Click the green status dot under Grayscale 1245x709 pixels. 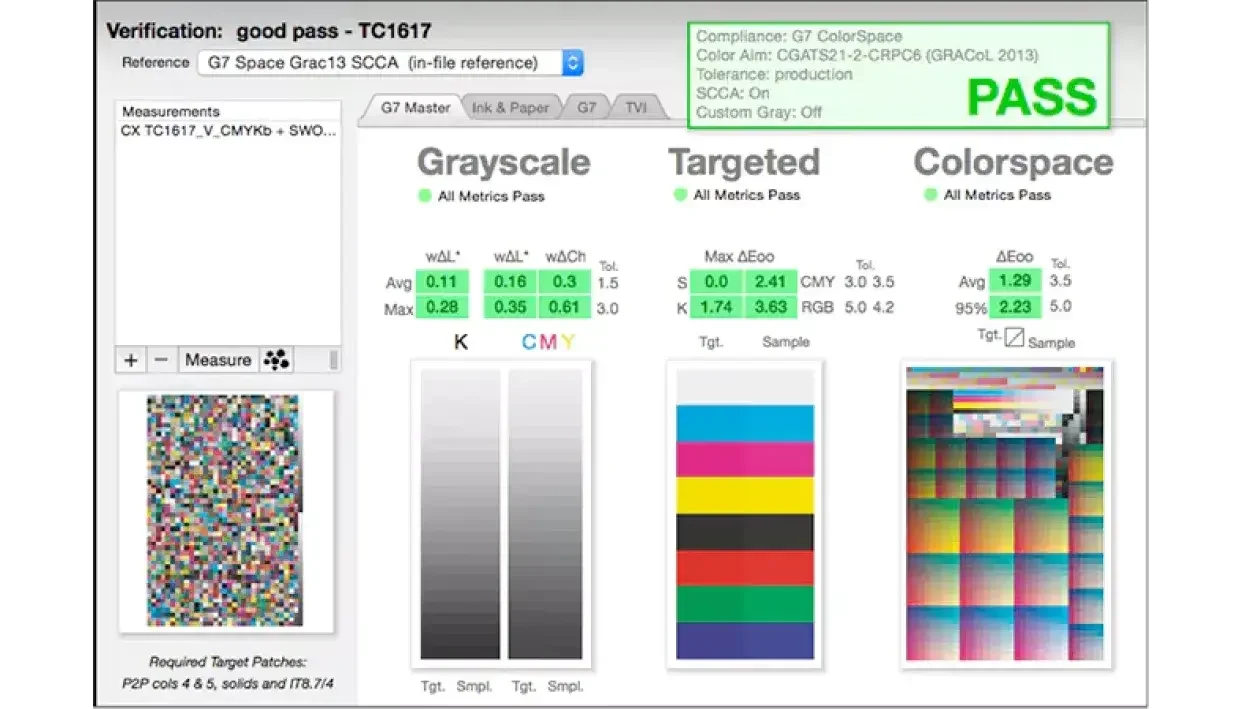[x=425, y=196]
